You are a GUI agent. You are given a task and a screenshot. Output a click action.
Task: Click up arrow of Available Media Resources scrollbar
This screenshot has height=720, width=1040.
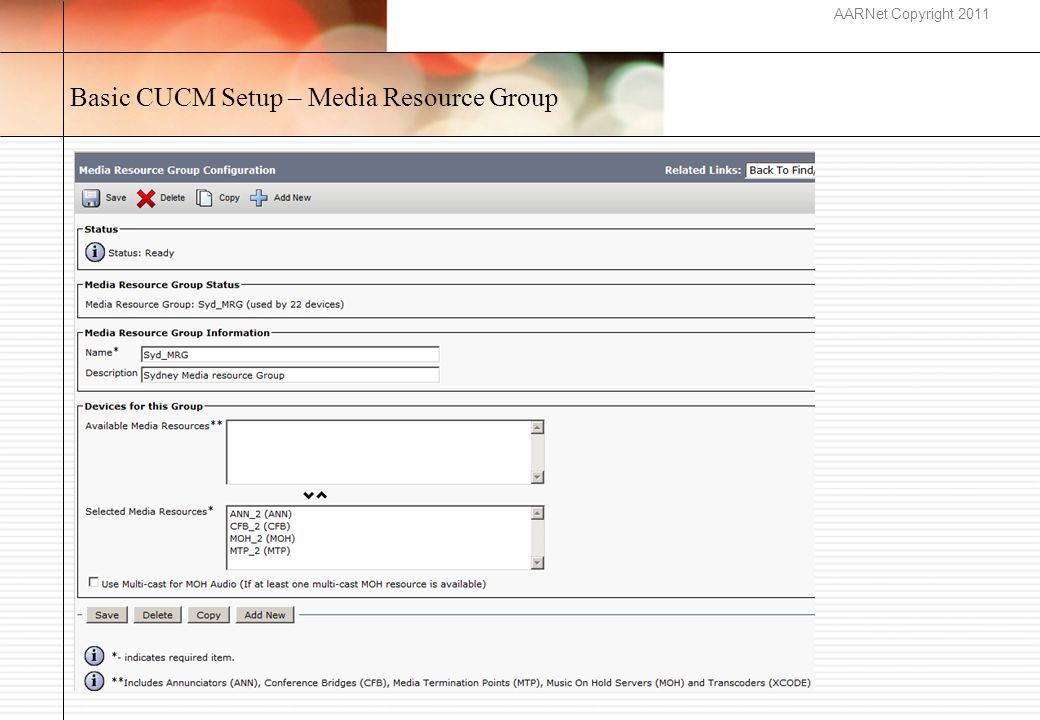(538, 427)
